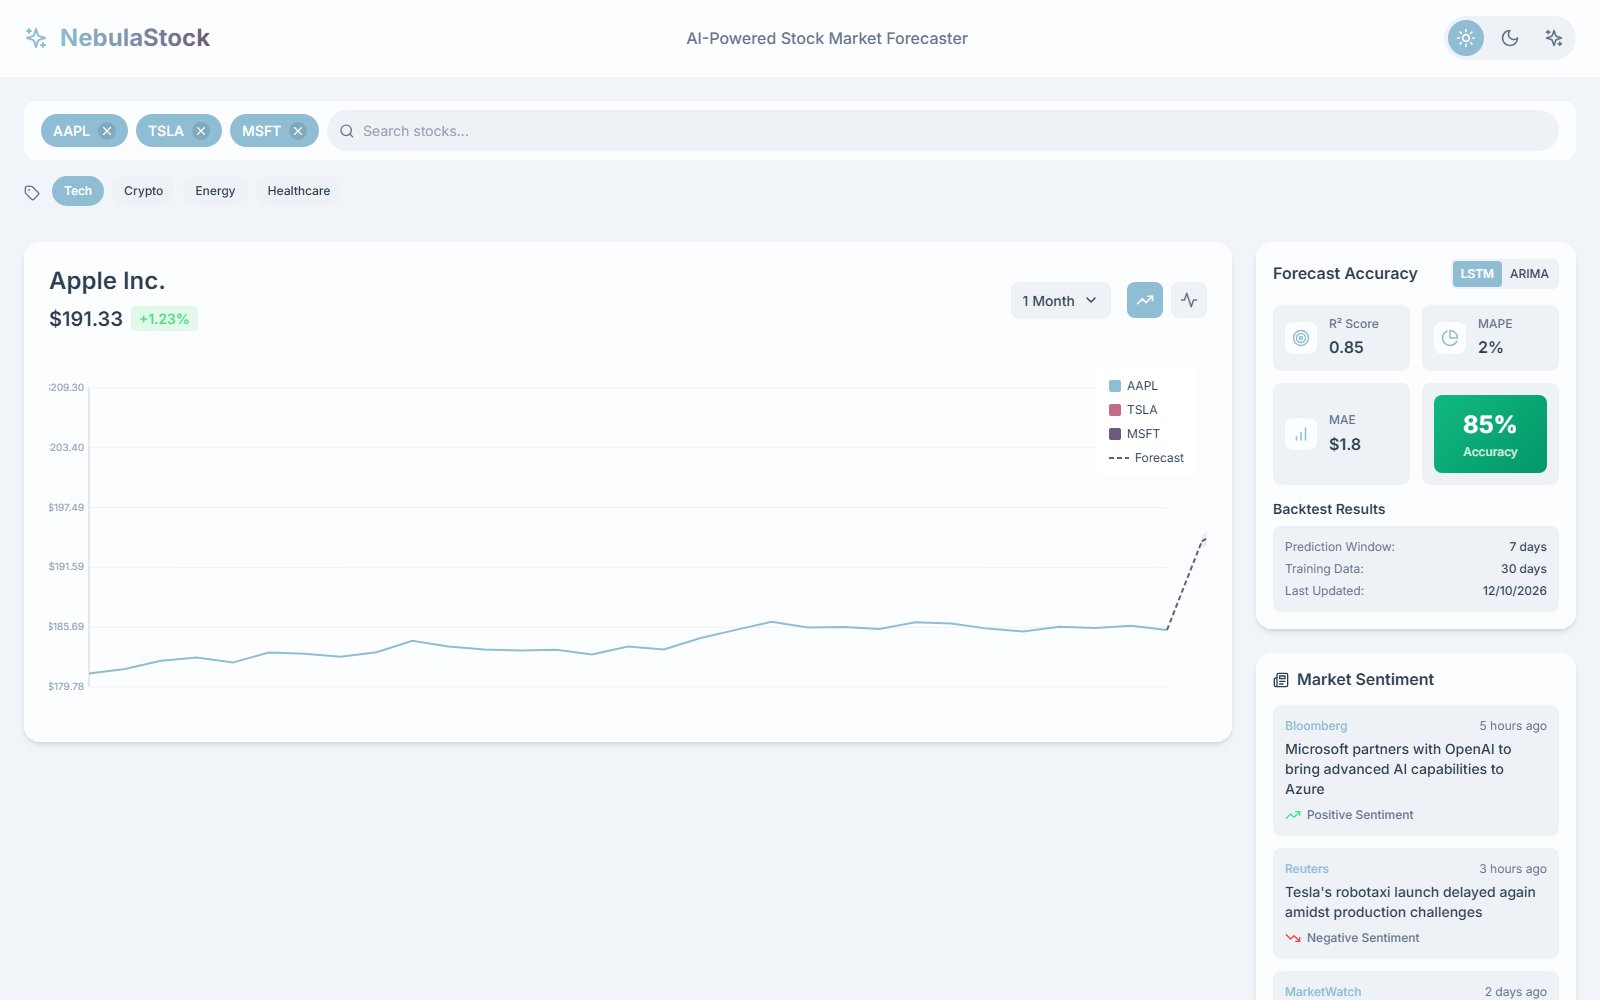Toggle TSLA series in chart legend
The width and height of the screenshot is (1600, 1000).
click(1133, 410)
